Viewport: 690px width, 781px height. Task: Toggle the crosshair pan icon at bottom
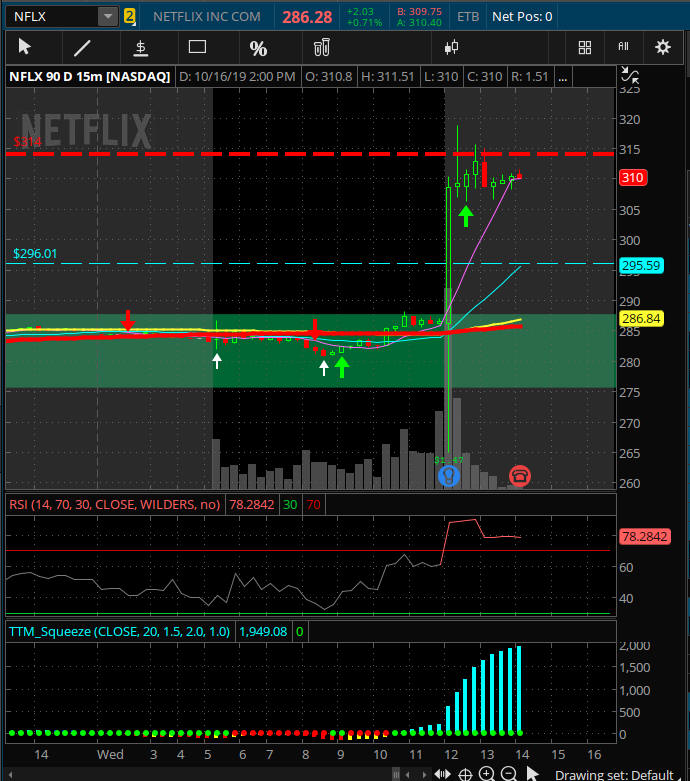point(464,773)
